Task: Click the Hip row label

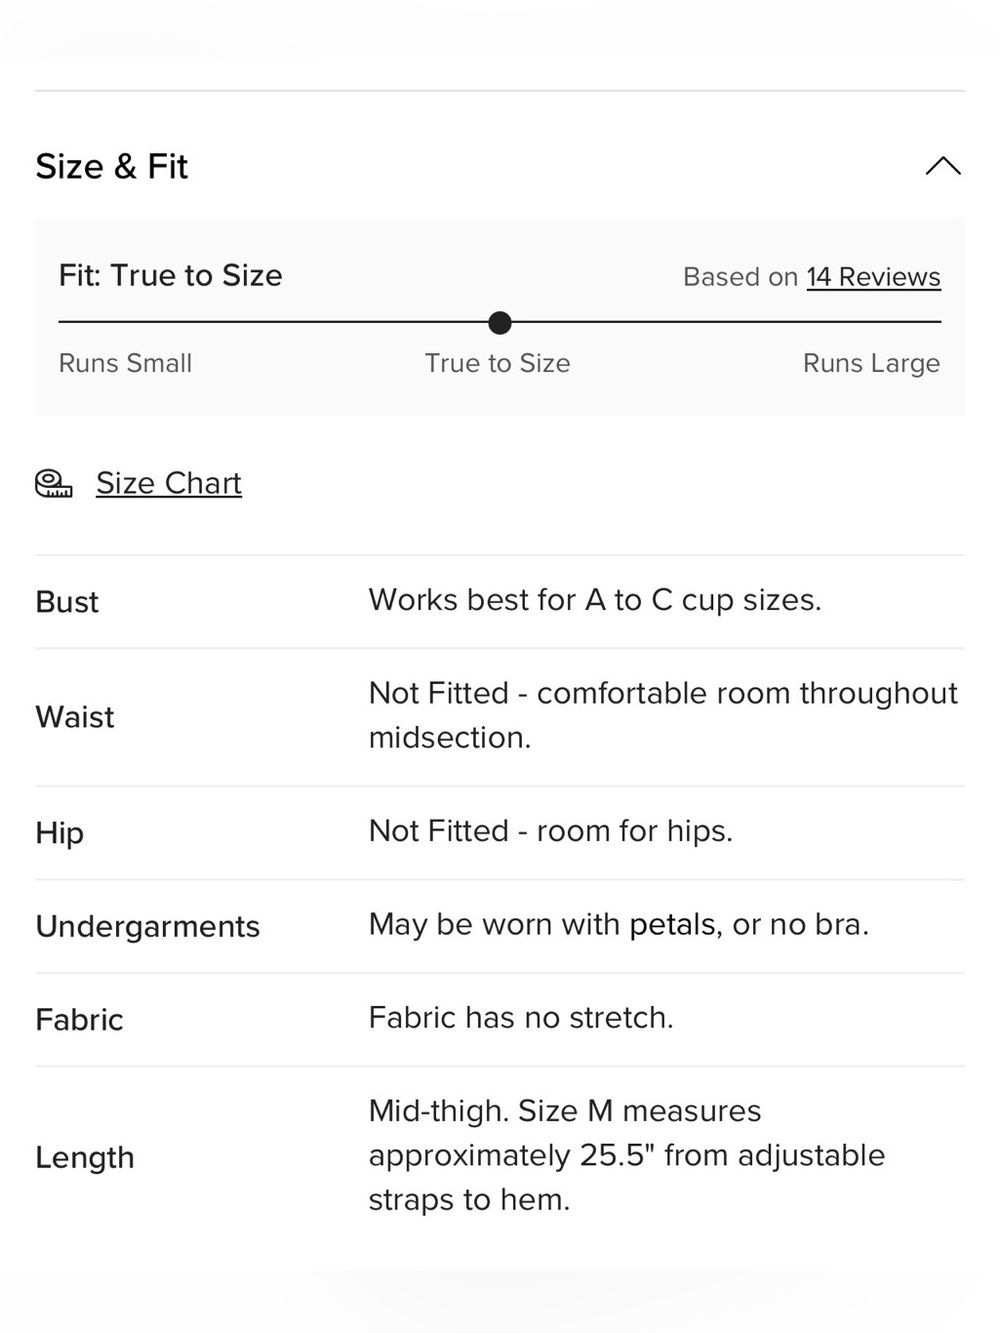Action: tap(60, 833)
